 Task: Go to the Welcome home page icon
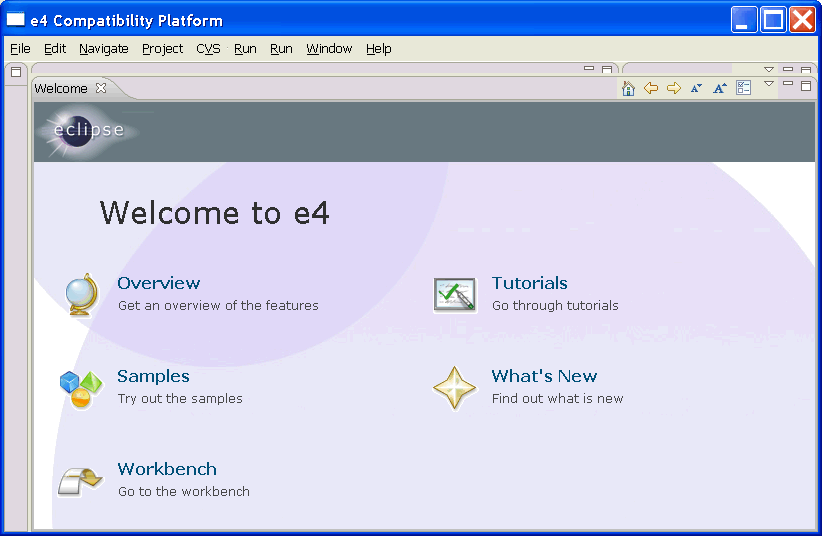(628, 88)
